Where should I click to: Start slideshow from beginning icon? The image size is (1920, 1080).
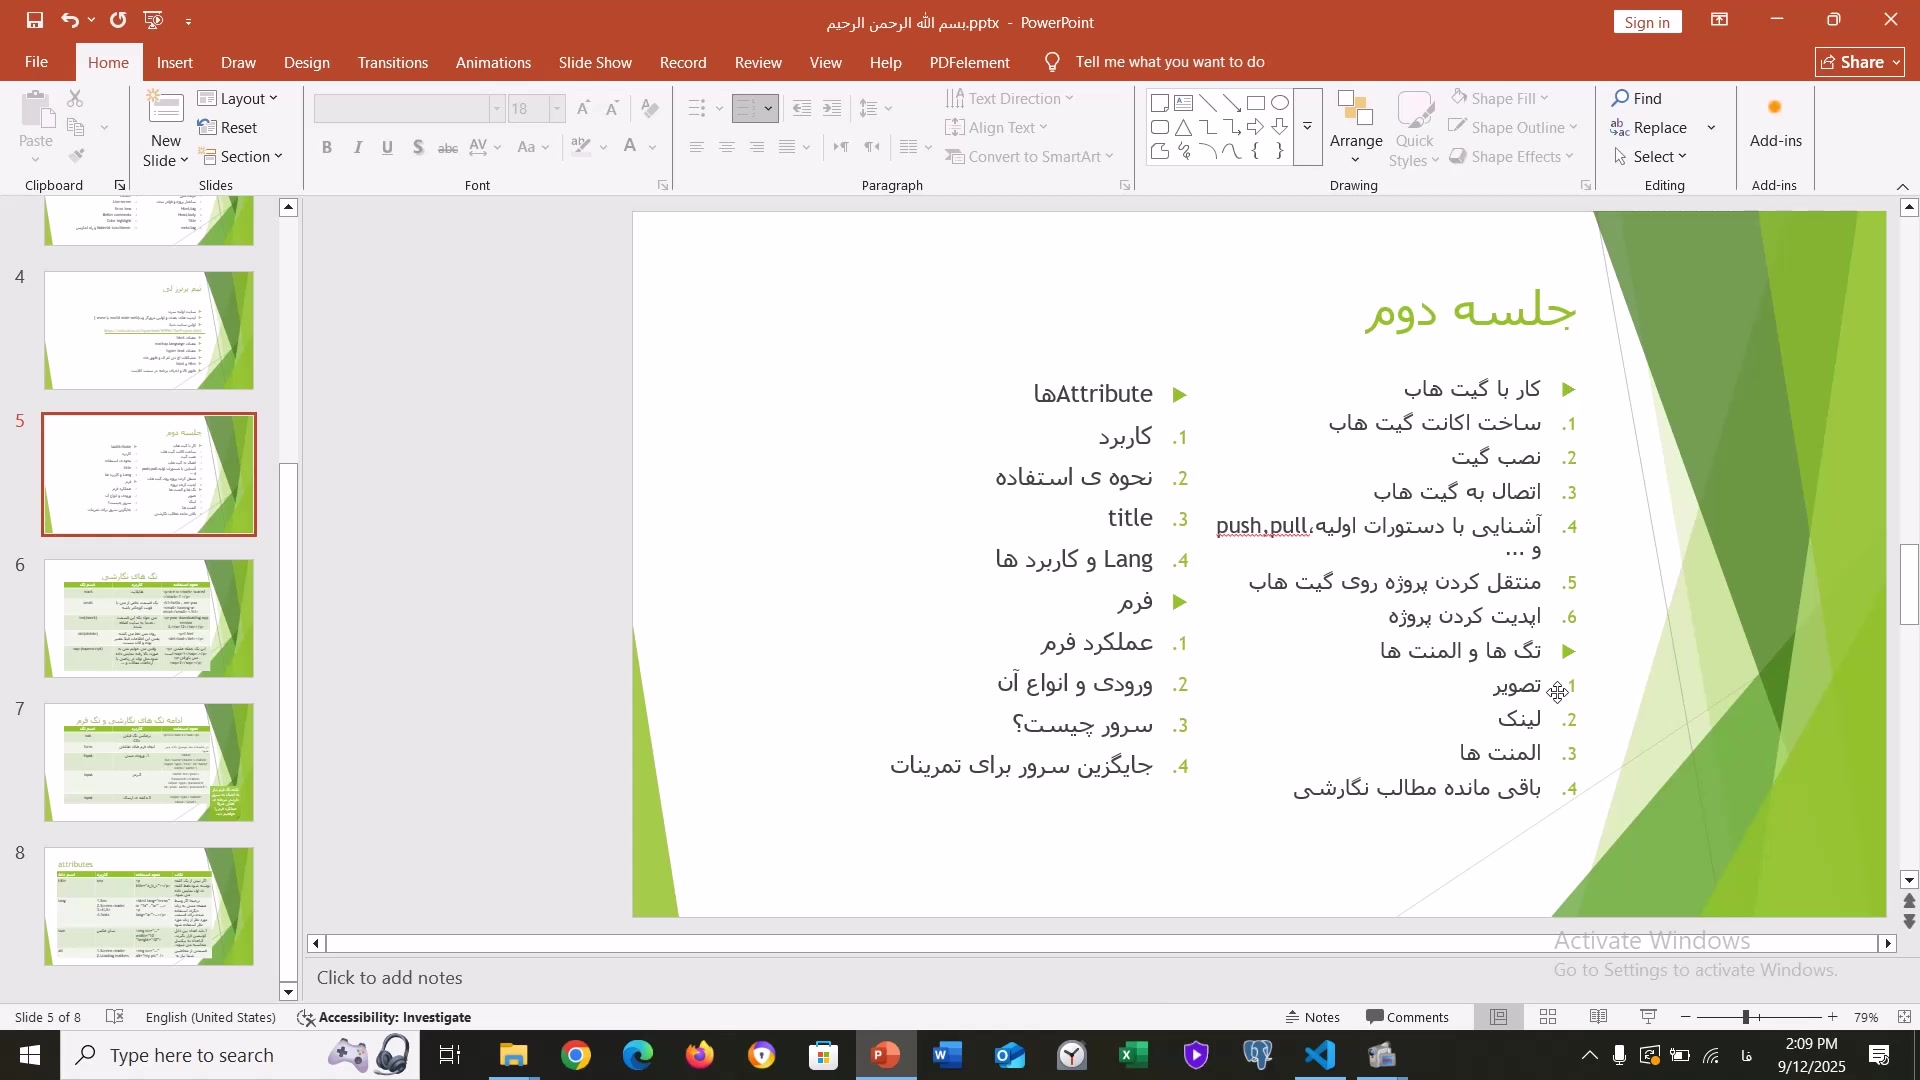[154, 20]
